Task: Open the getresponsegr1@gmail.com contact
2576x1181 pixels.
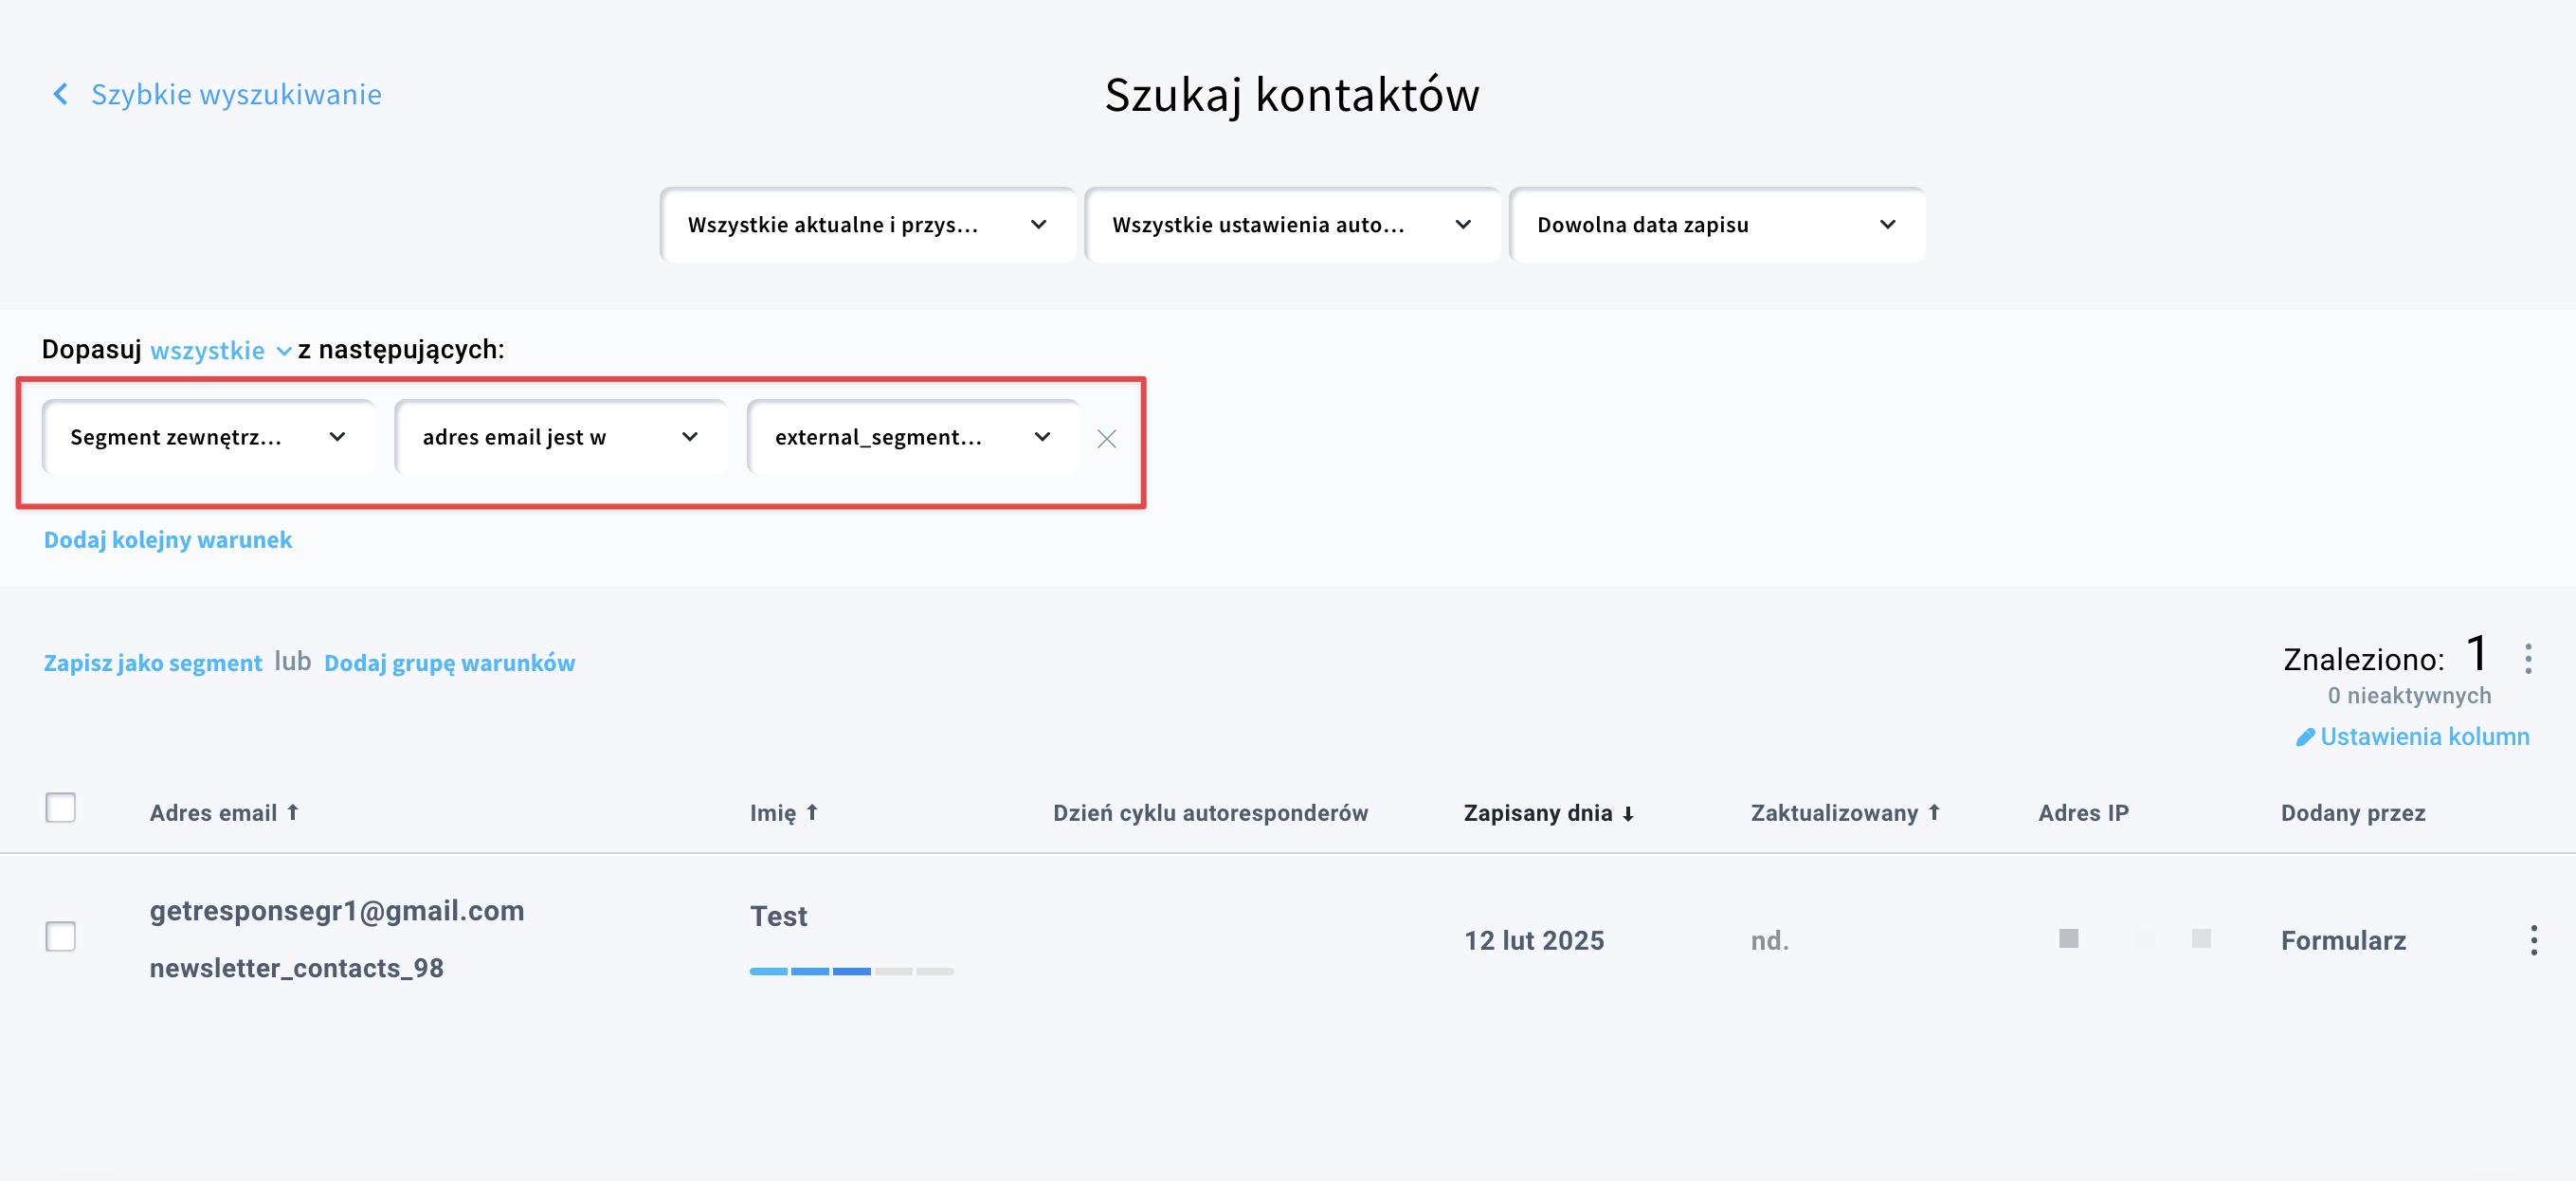Action: (x=337, y=911)
